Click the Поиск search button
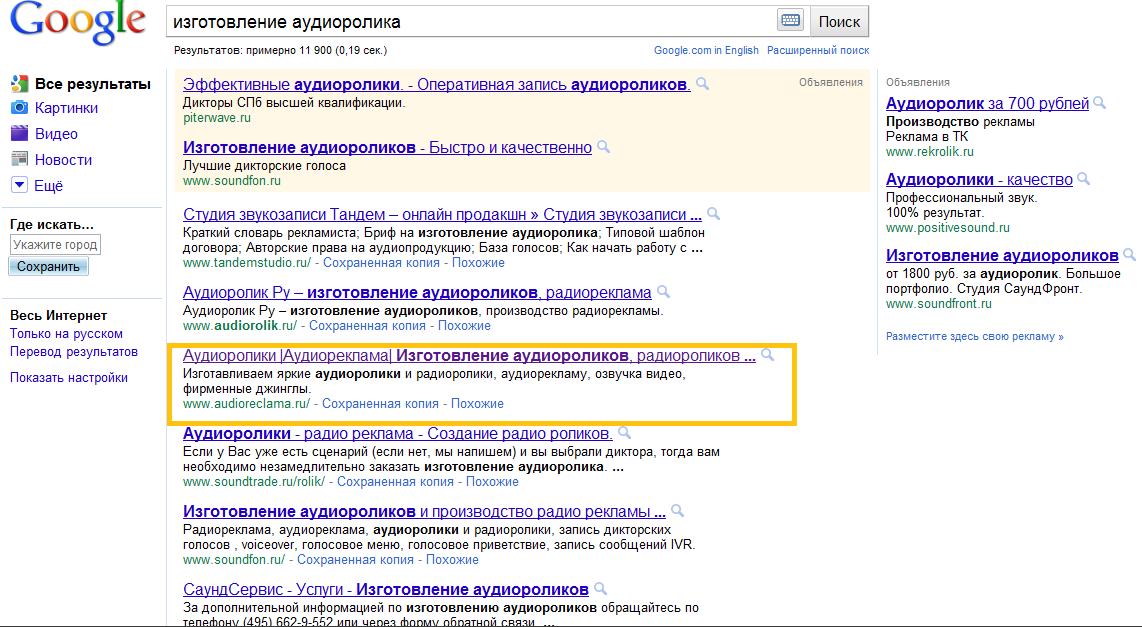 839,21
